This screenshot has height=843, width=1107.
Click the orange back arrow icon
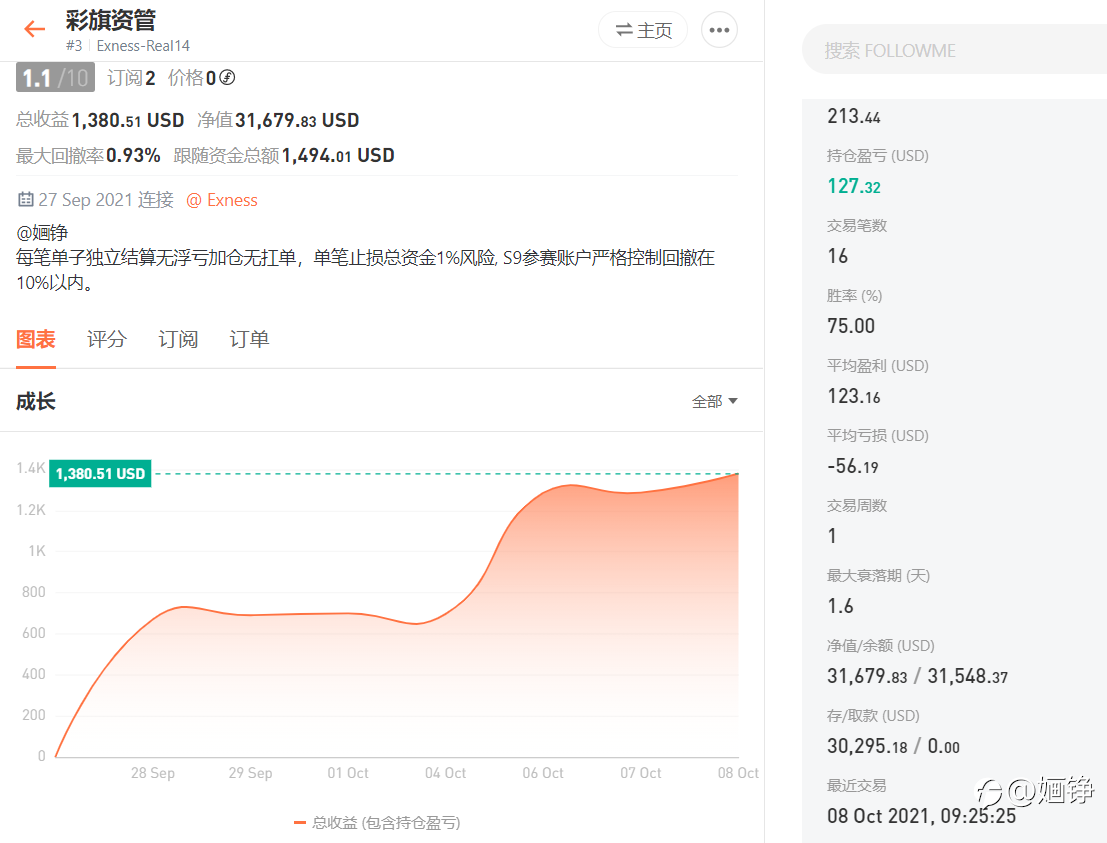tap(34, 29)
